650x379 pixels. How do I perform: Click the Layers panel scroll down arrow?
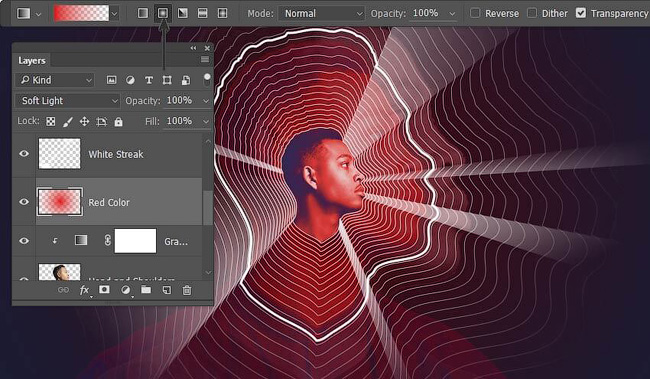coord(208,272)
